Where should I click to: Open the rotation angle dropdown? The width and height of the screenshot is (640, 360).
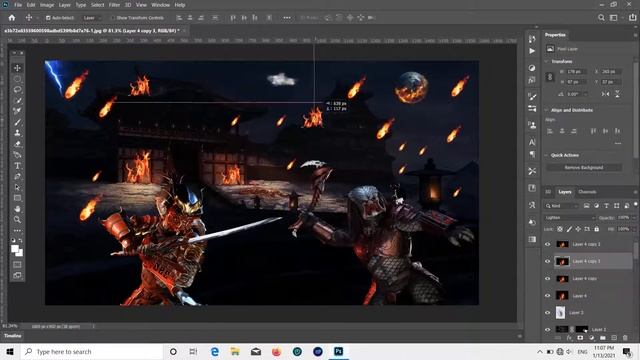[x=585, y=94]
